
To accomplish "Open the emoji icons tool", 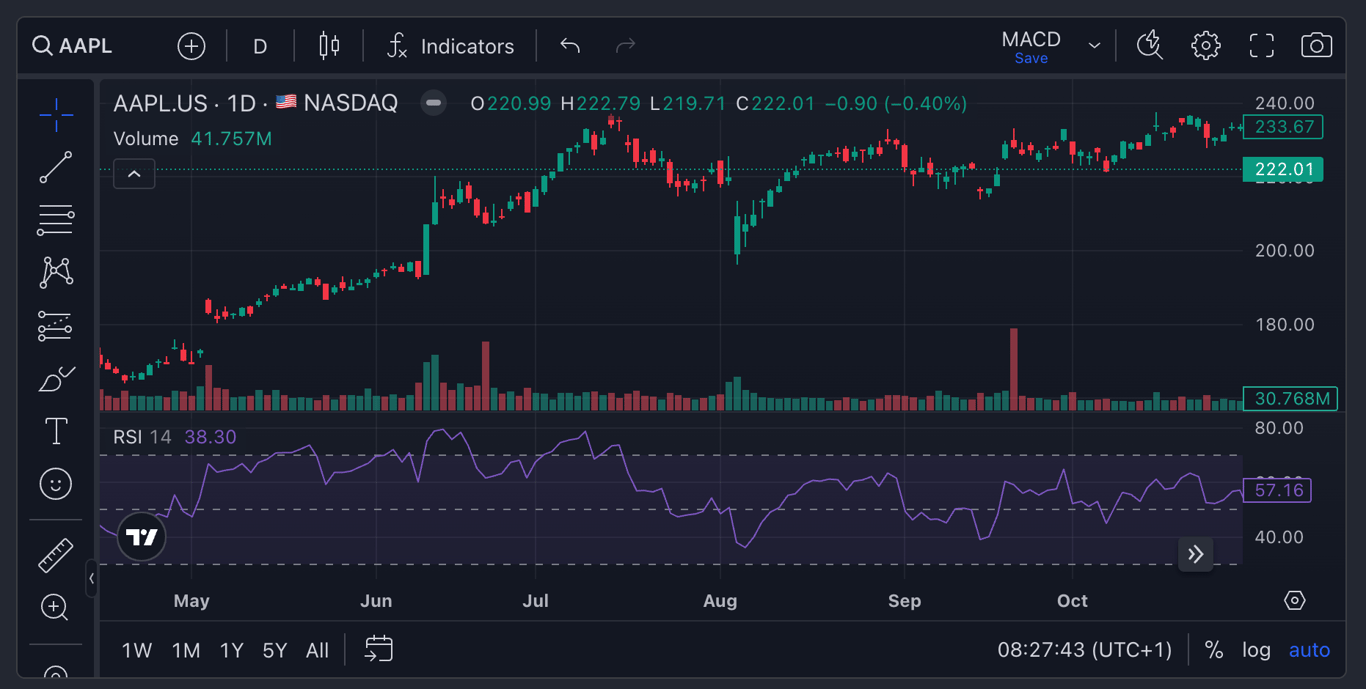I will coord(56,484).
